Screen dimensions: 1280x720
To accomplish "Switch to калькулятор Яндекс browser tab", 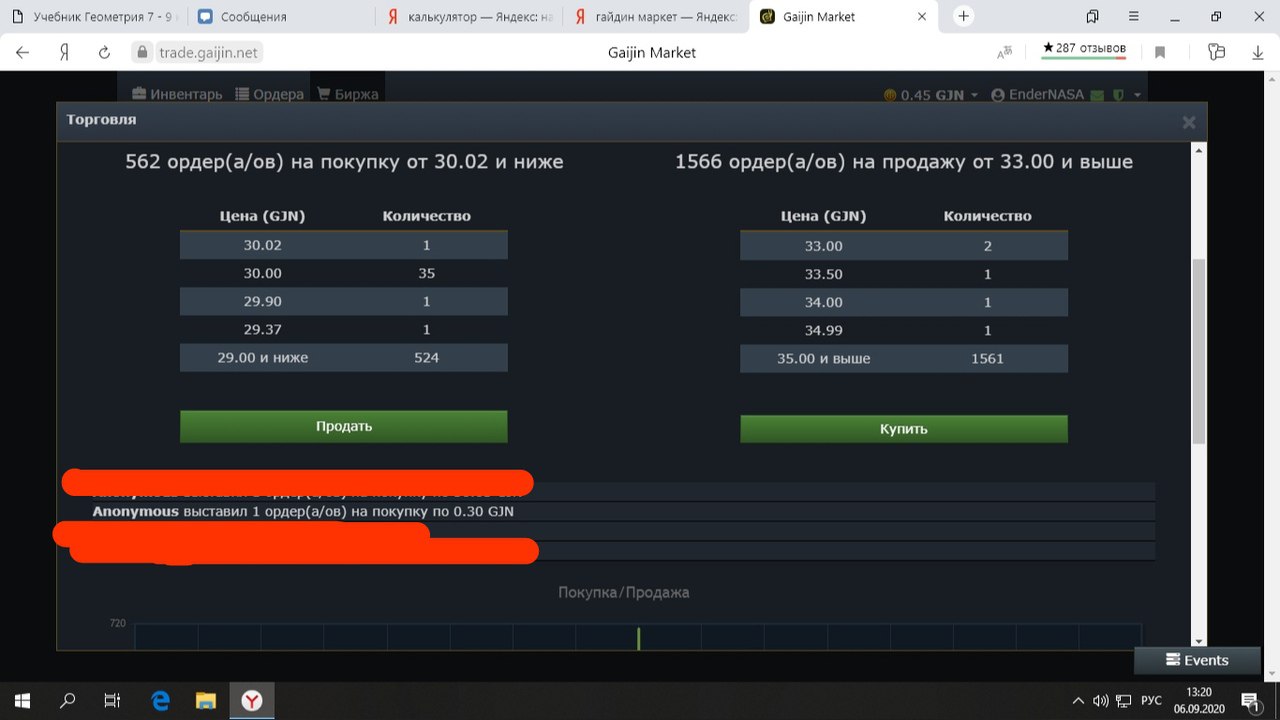I will click(470, 17).
